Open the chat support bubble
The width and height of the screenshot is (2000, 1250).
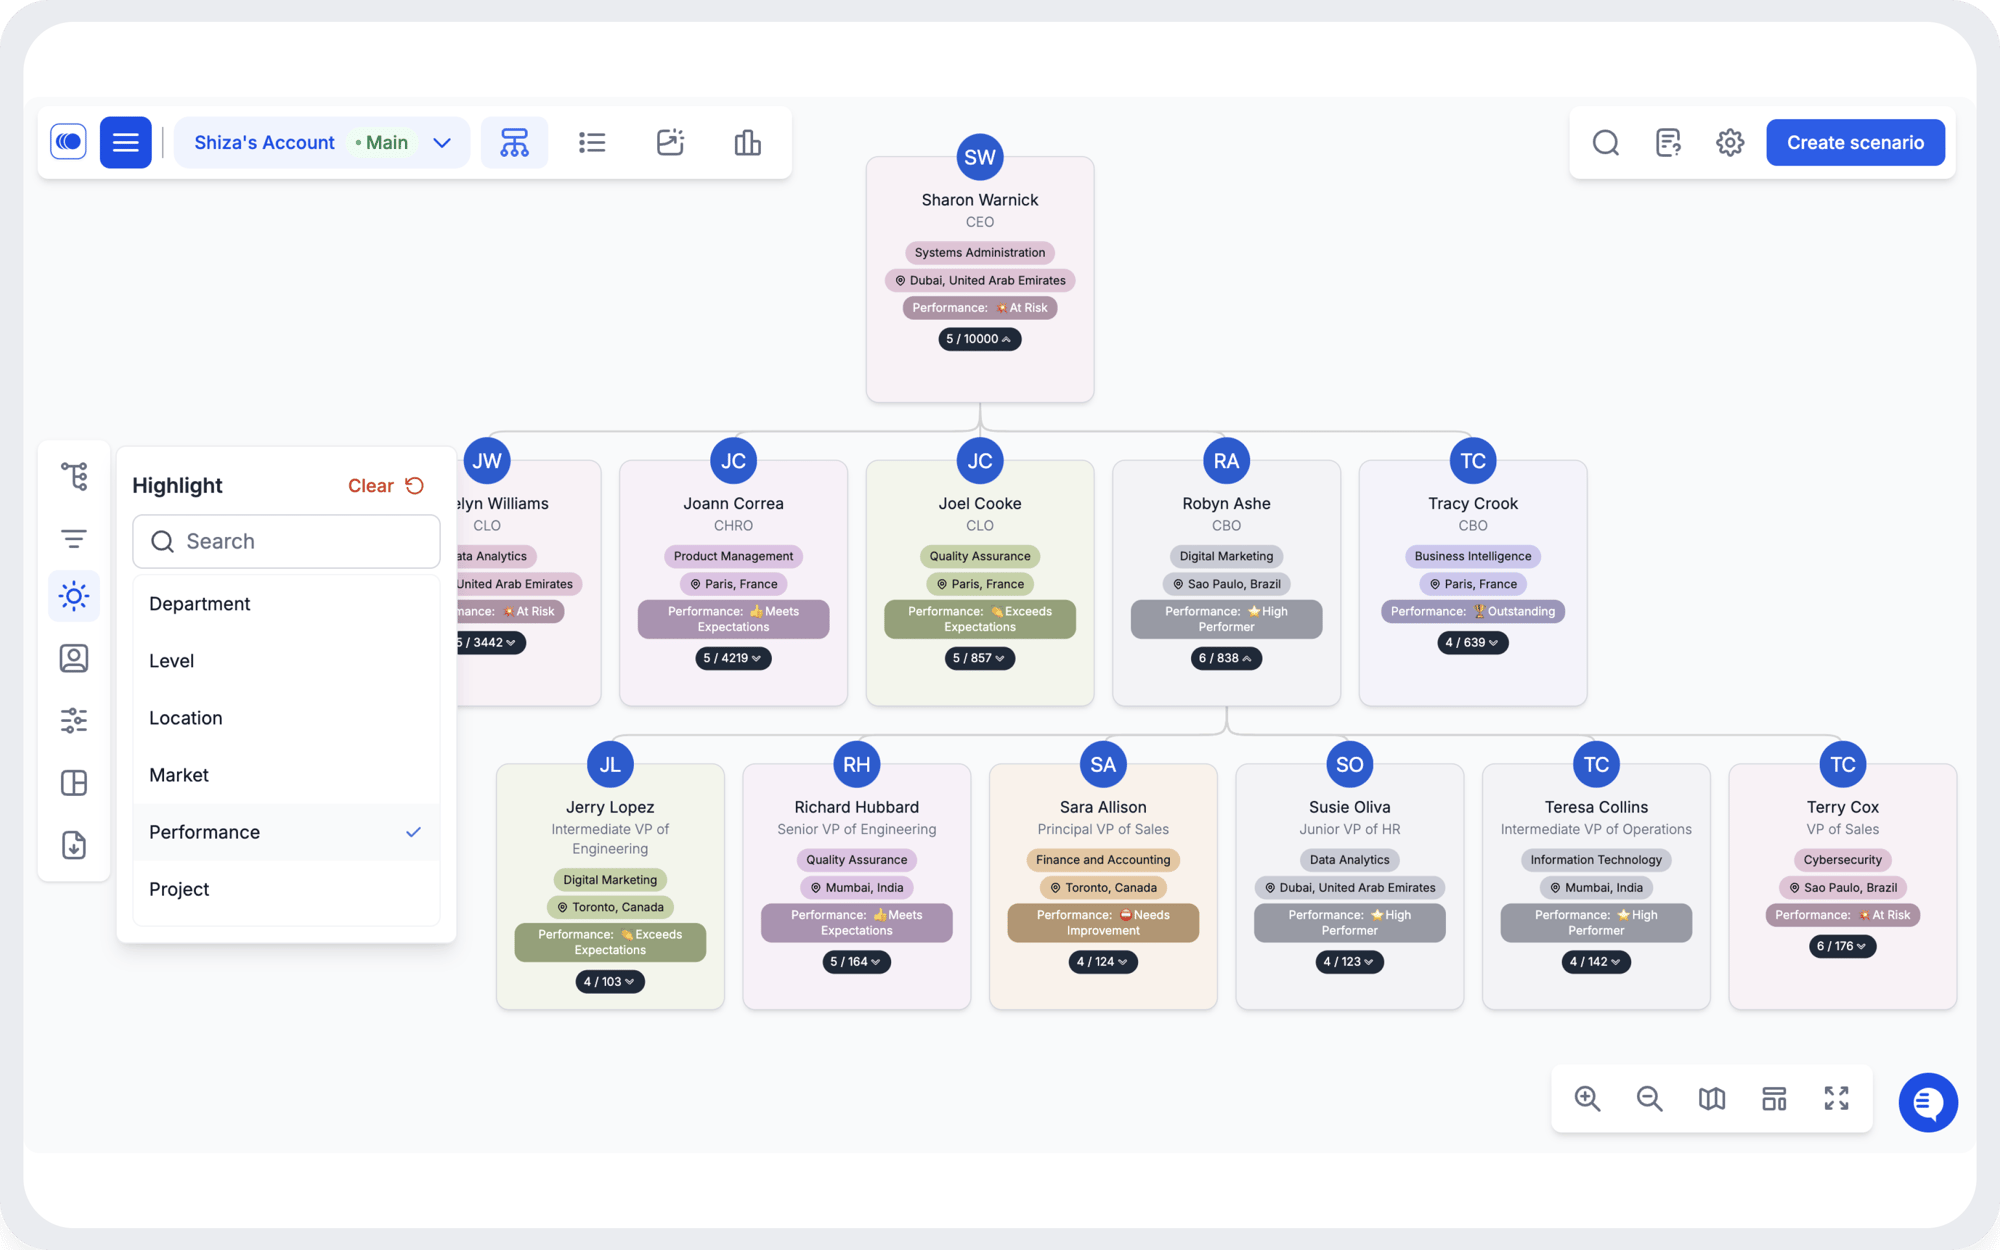point(1928,1102)
